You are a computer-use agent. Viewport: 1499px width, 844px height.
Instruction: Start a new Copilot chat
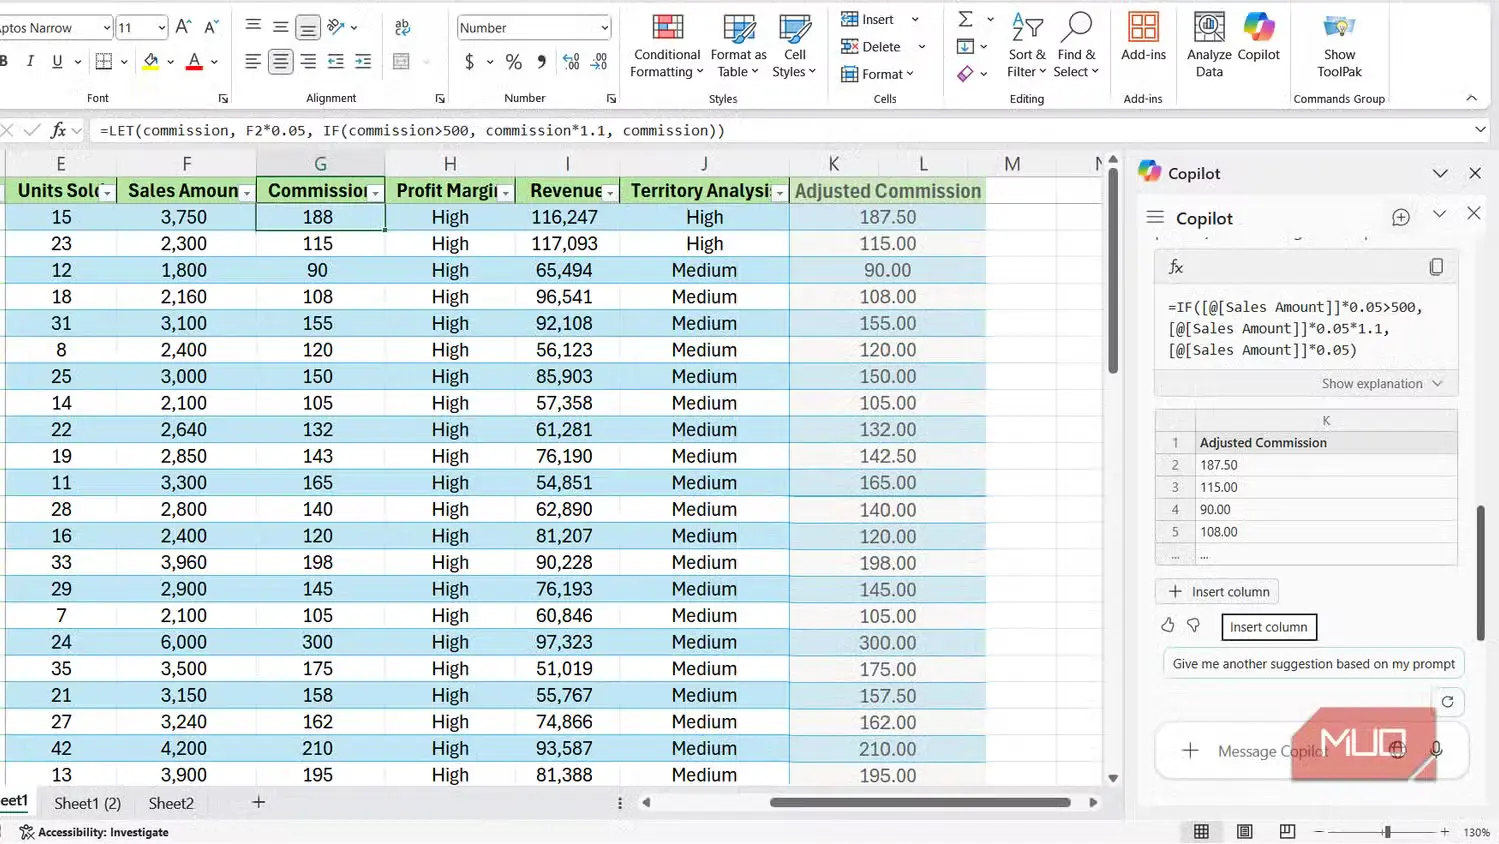1401,217
